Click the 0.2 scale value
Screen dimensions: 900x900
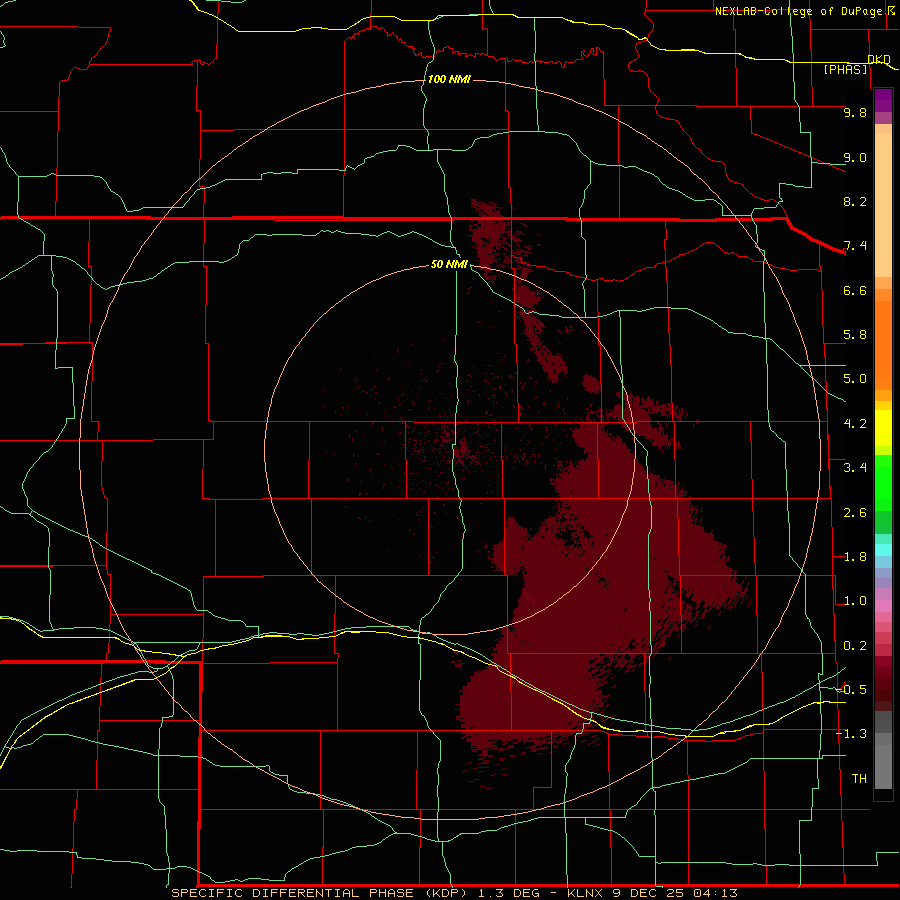pos(855,646)
